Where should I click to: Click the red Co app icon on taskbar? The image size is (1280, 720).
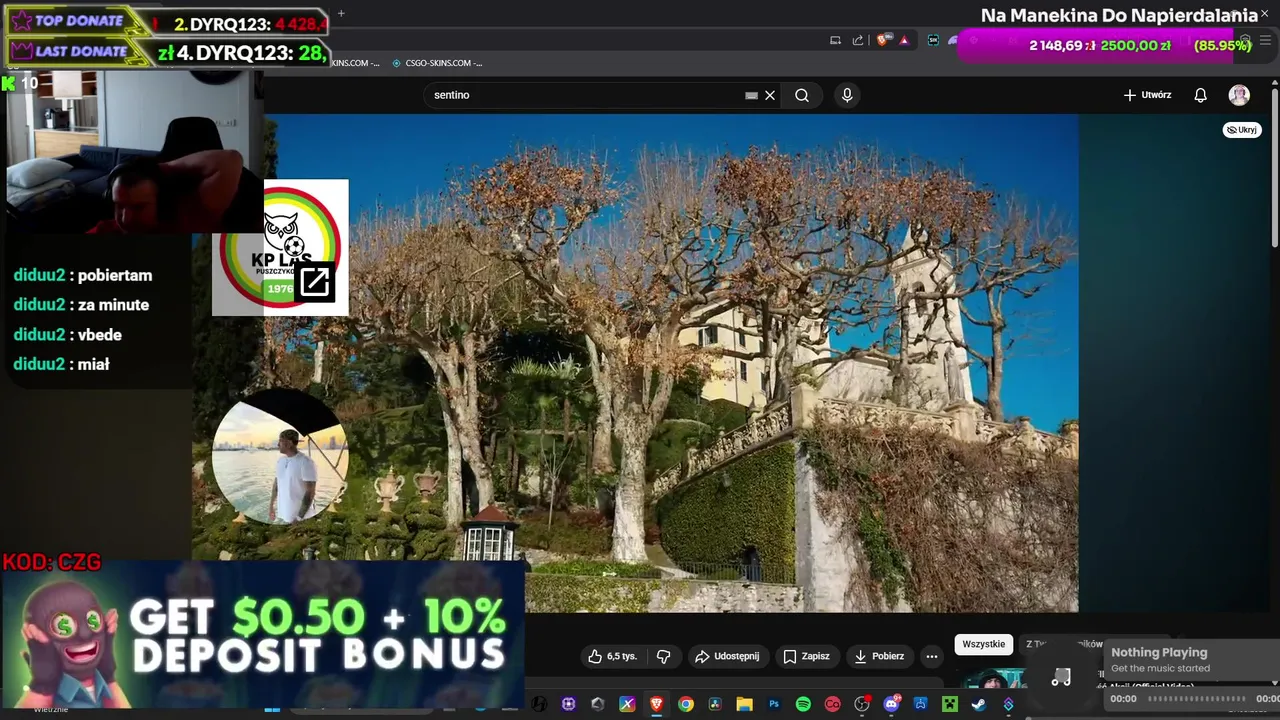pos(833,704)
